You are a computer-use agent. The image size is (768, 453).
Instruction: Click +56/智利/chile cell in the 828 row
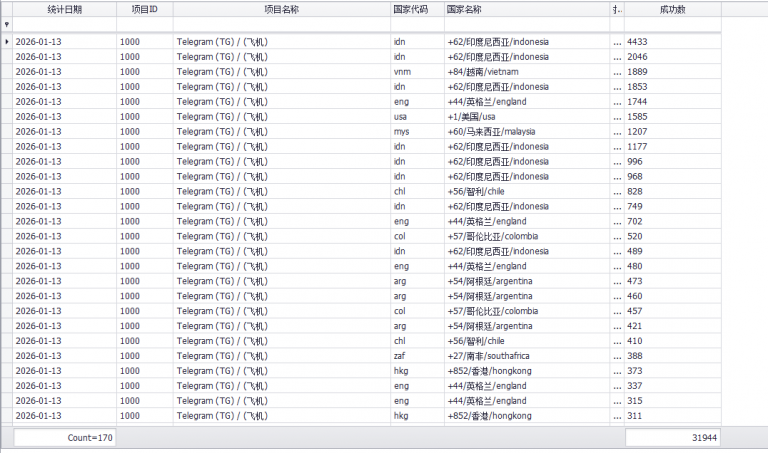(x=527, y=191)
